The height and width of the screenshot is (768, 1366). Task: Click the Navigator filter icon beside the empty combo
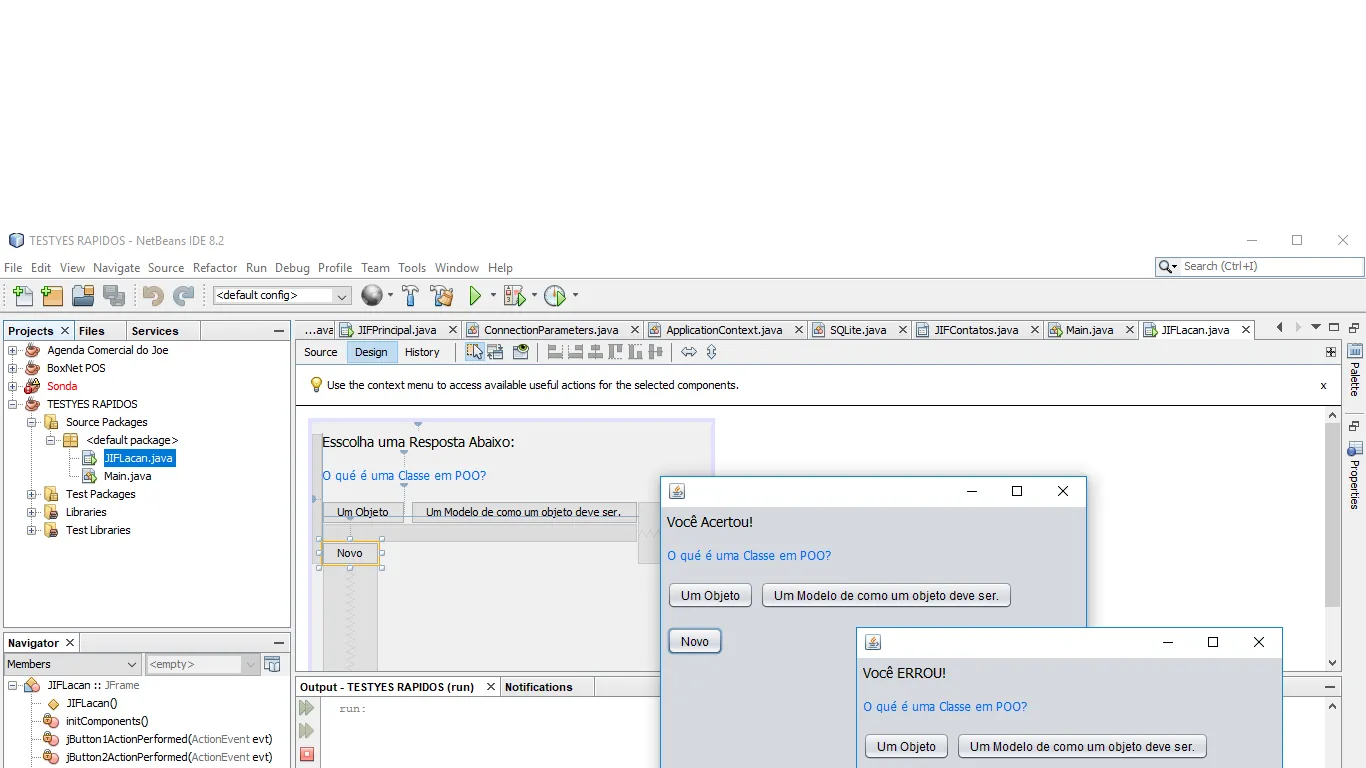(272, 664)
